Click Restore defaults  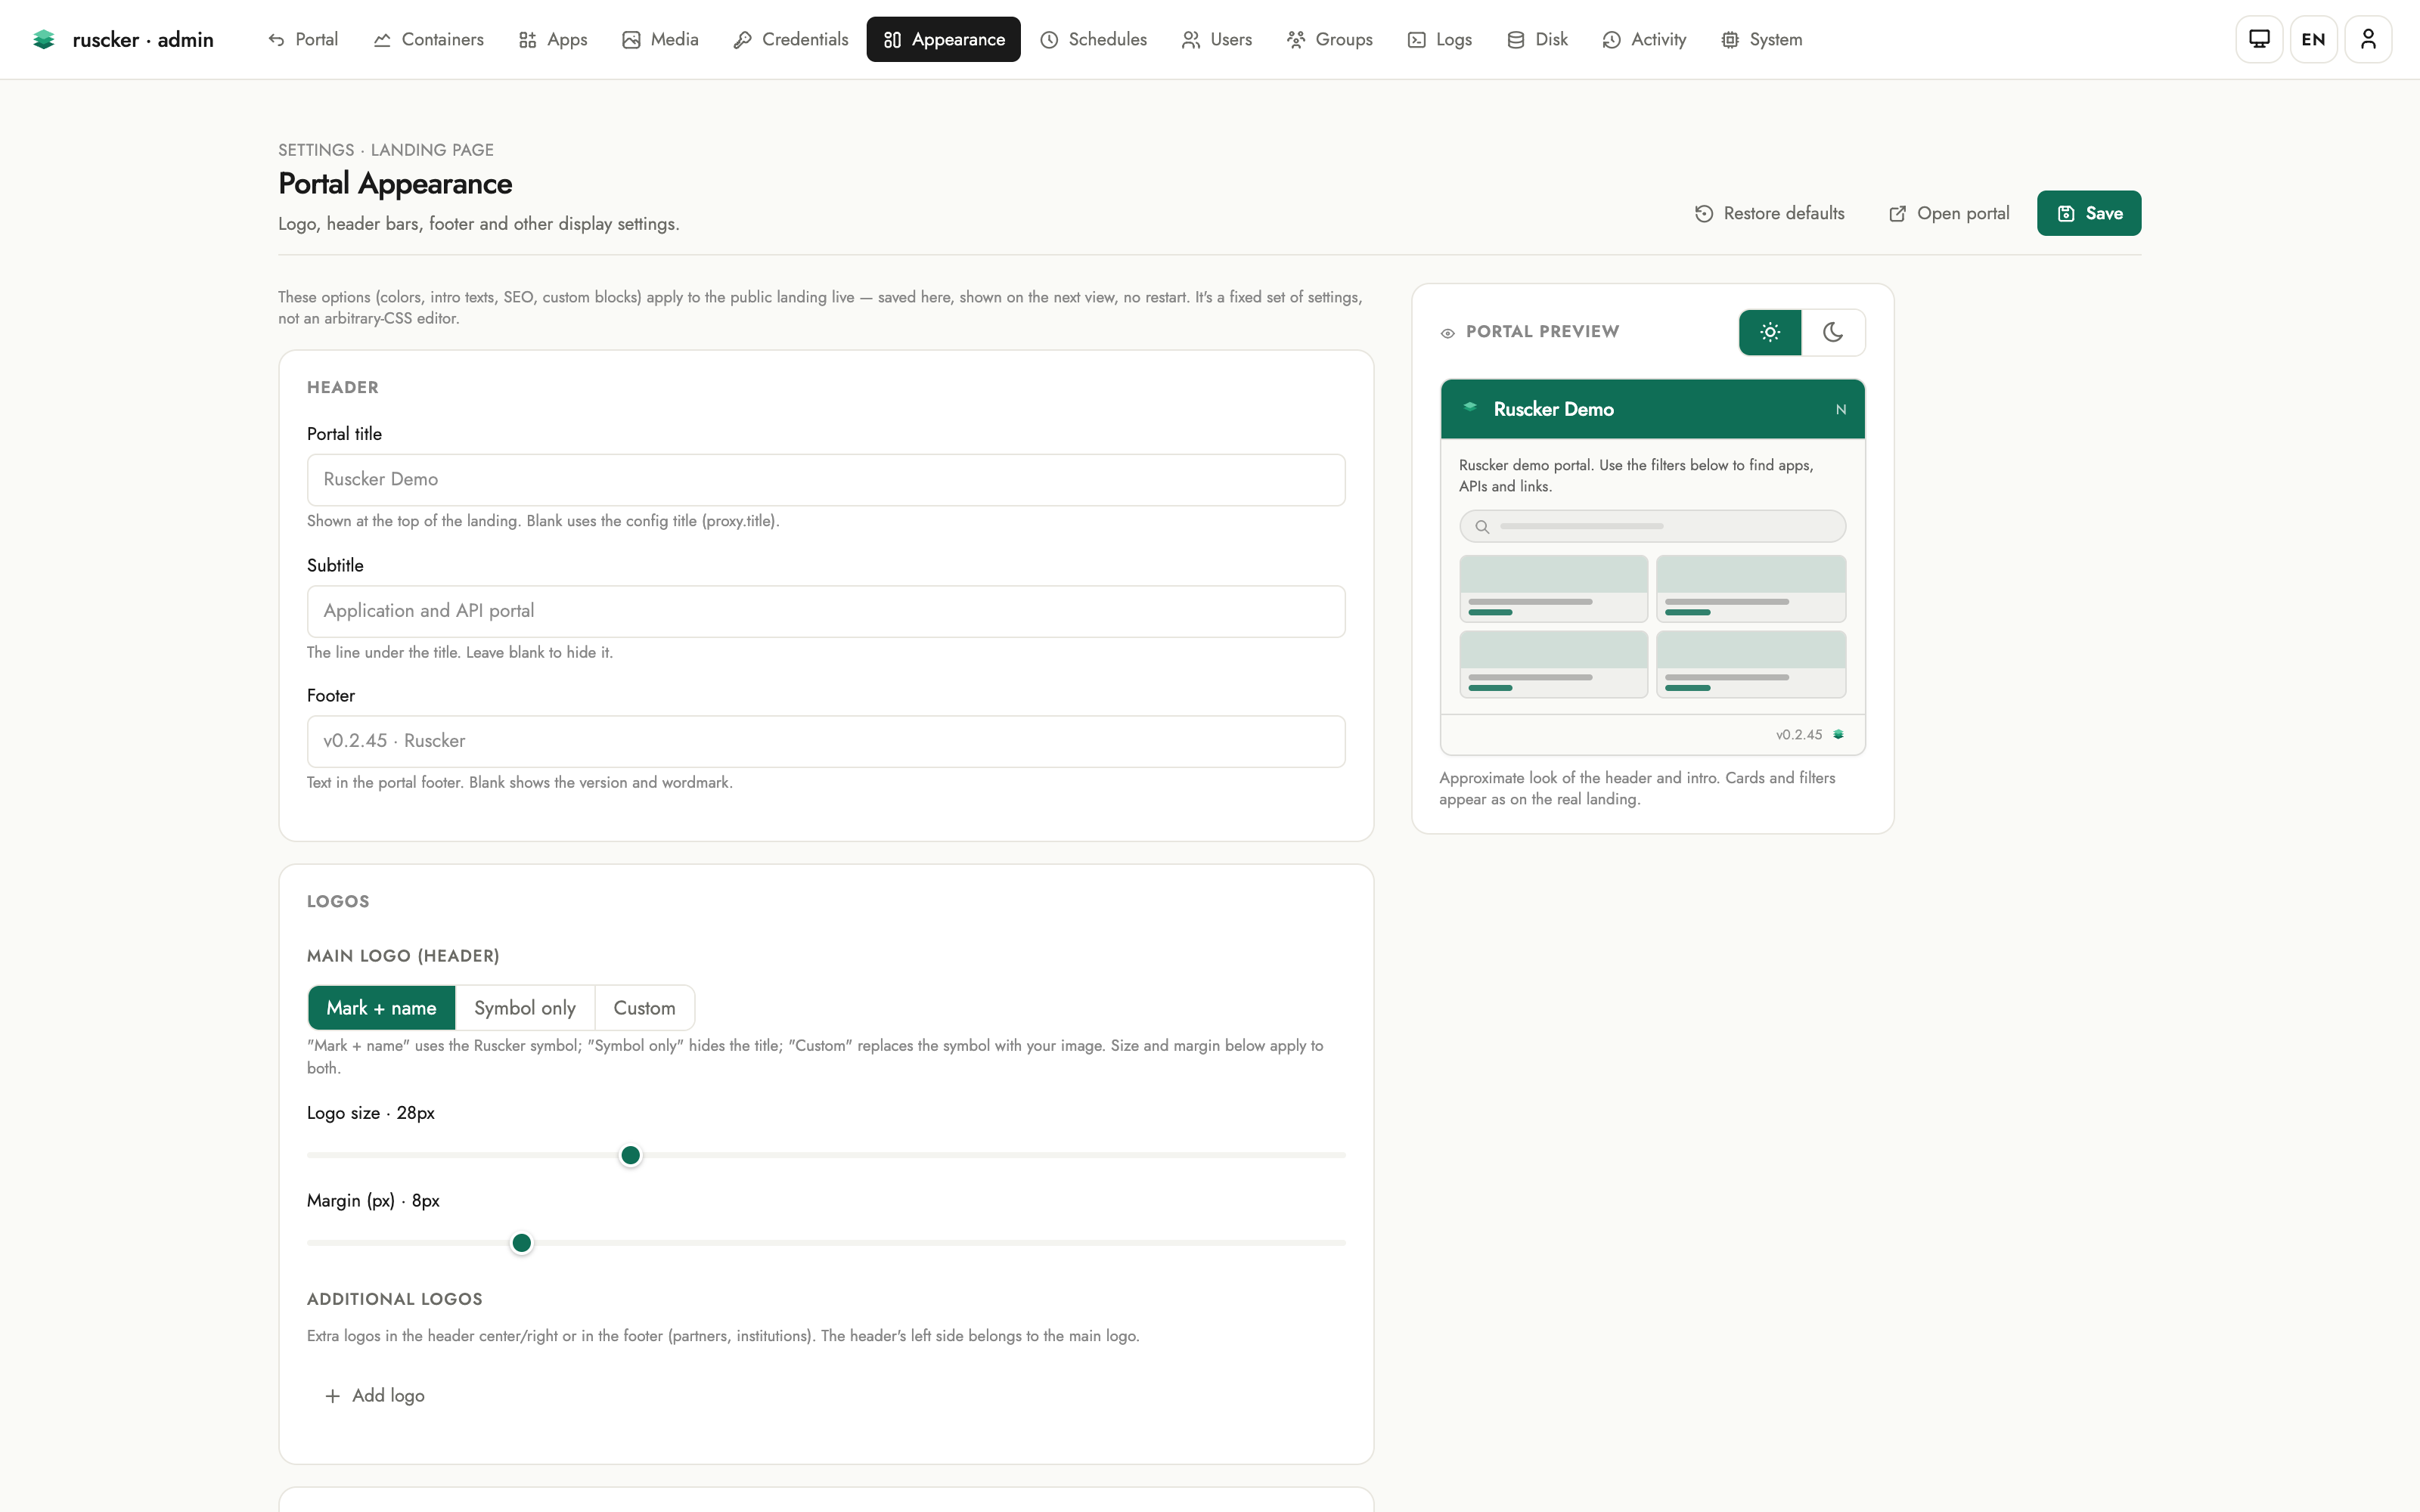[1770, 213]
